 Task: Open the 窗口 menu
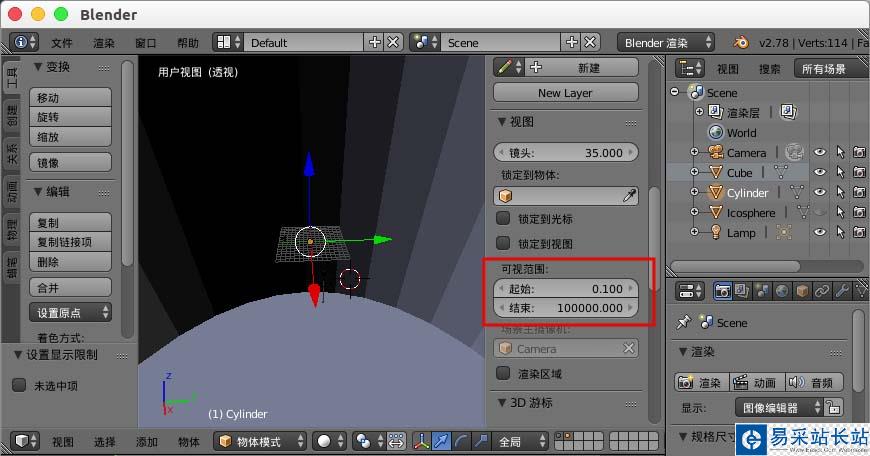pos(145,43)
